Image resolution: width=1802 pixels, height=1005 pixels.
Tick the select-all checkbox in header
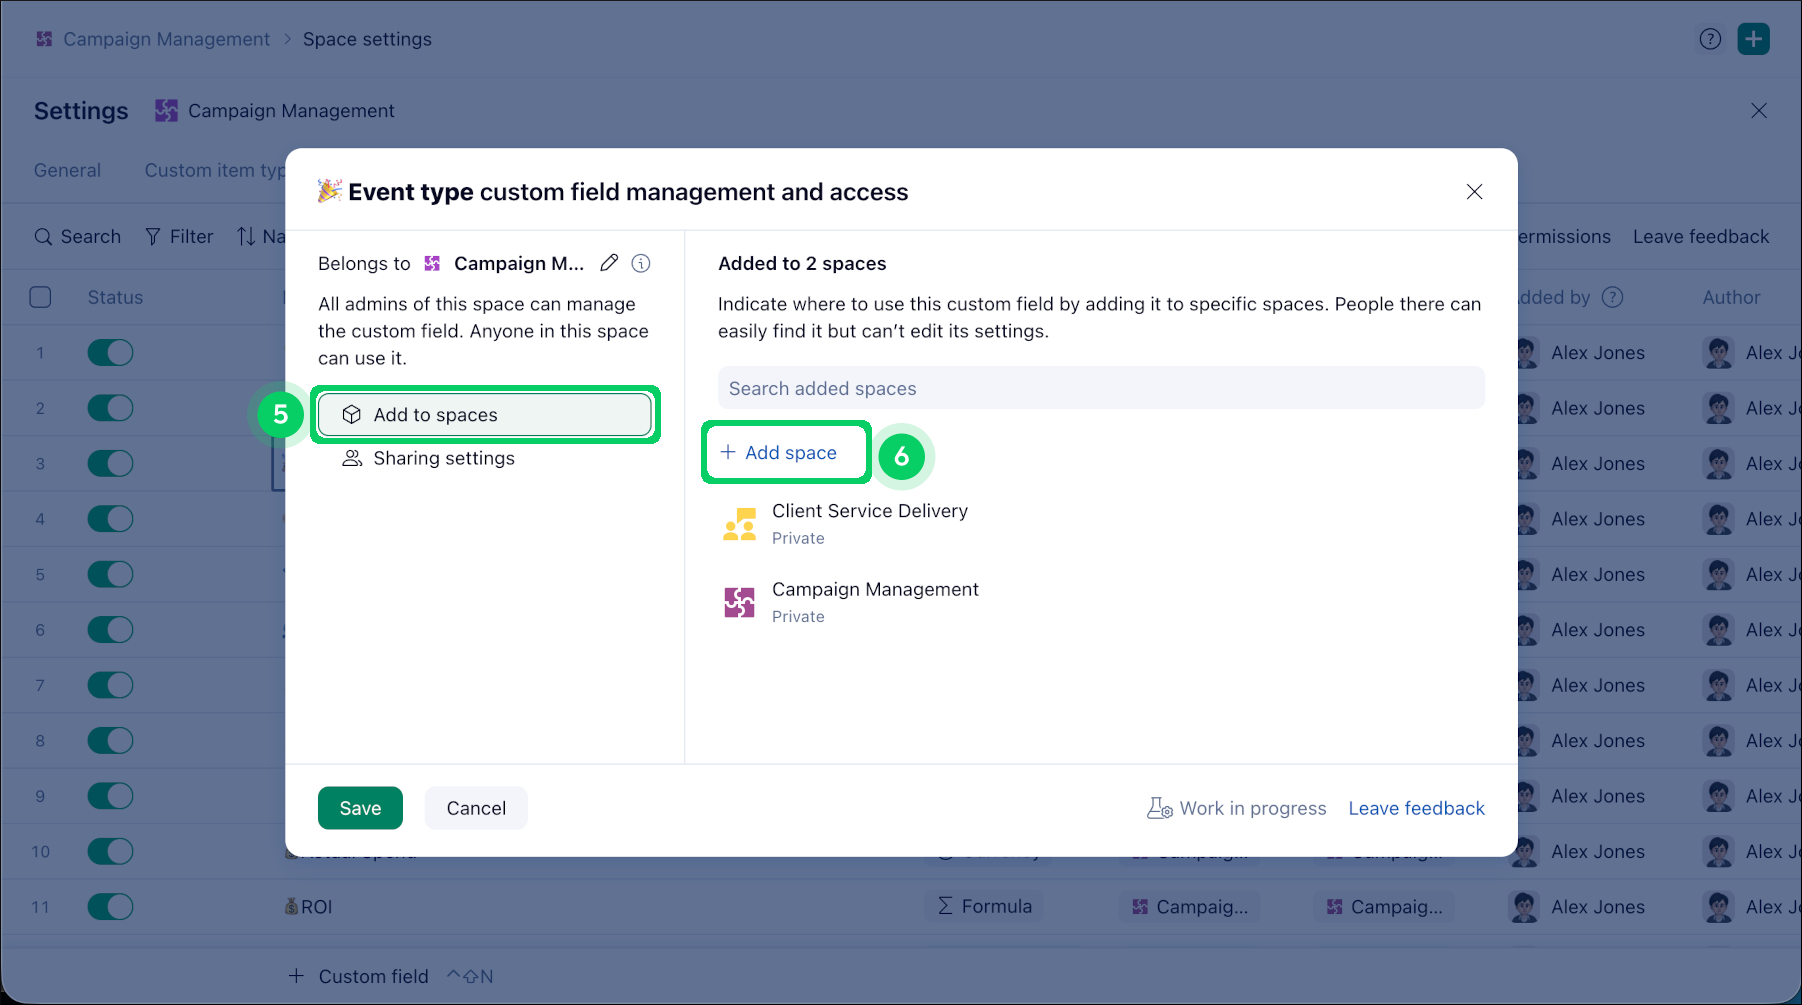click(x=41, y=297)
